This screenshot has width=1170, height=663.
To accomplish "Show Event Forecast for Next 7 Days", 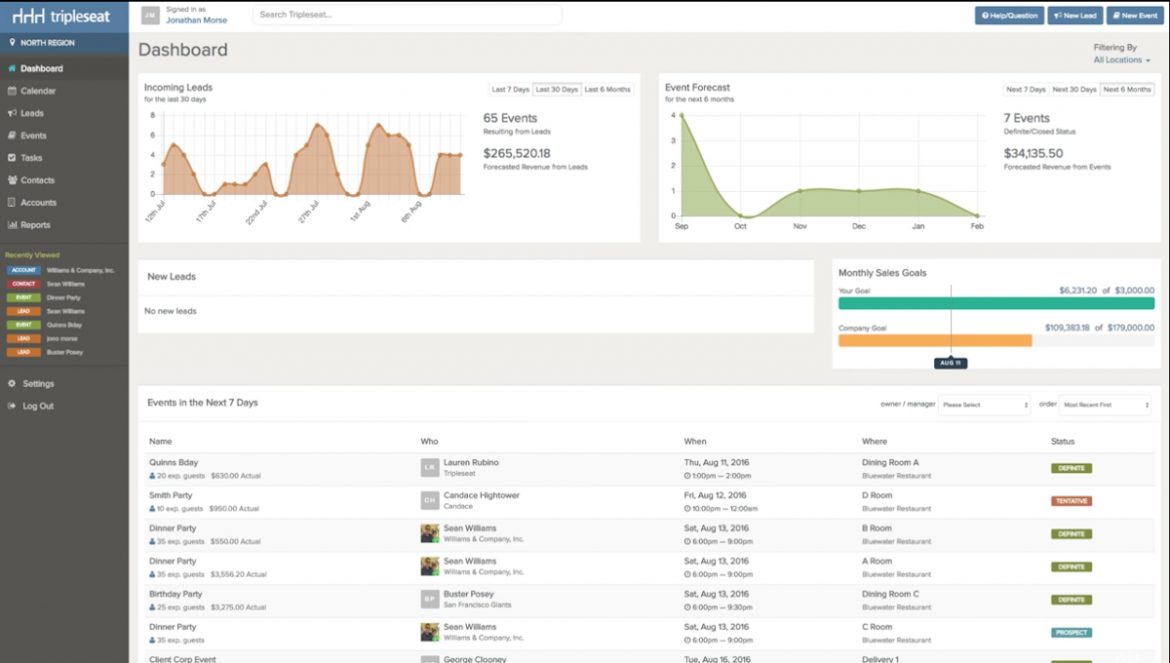I will (x=1027, y=89).
